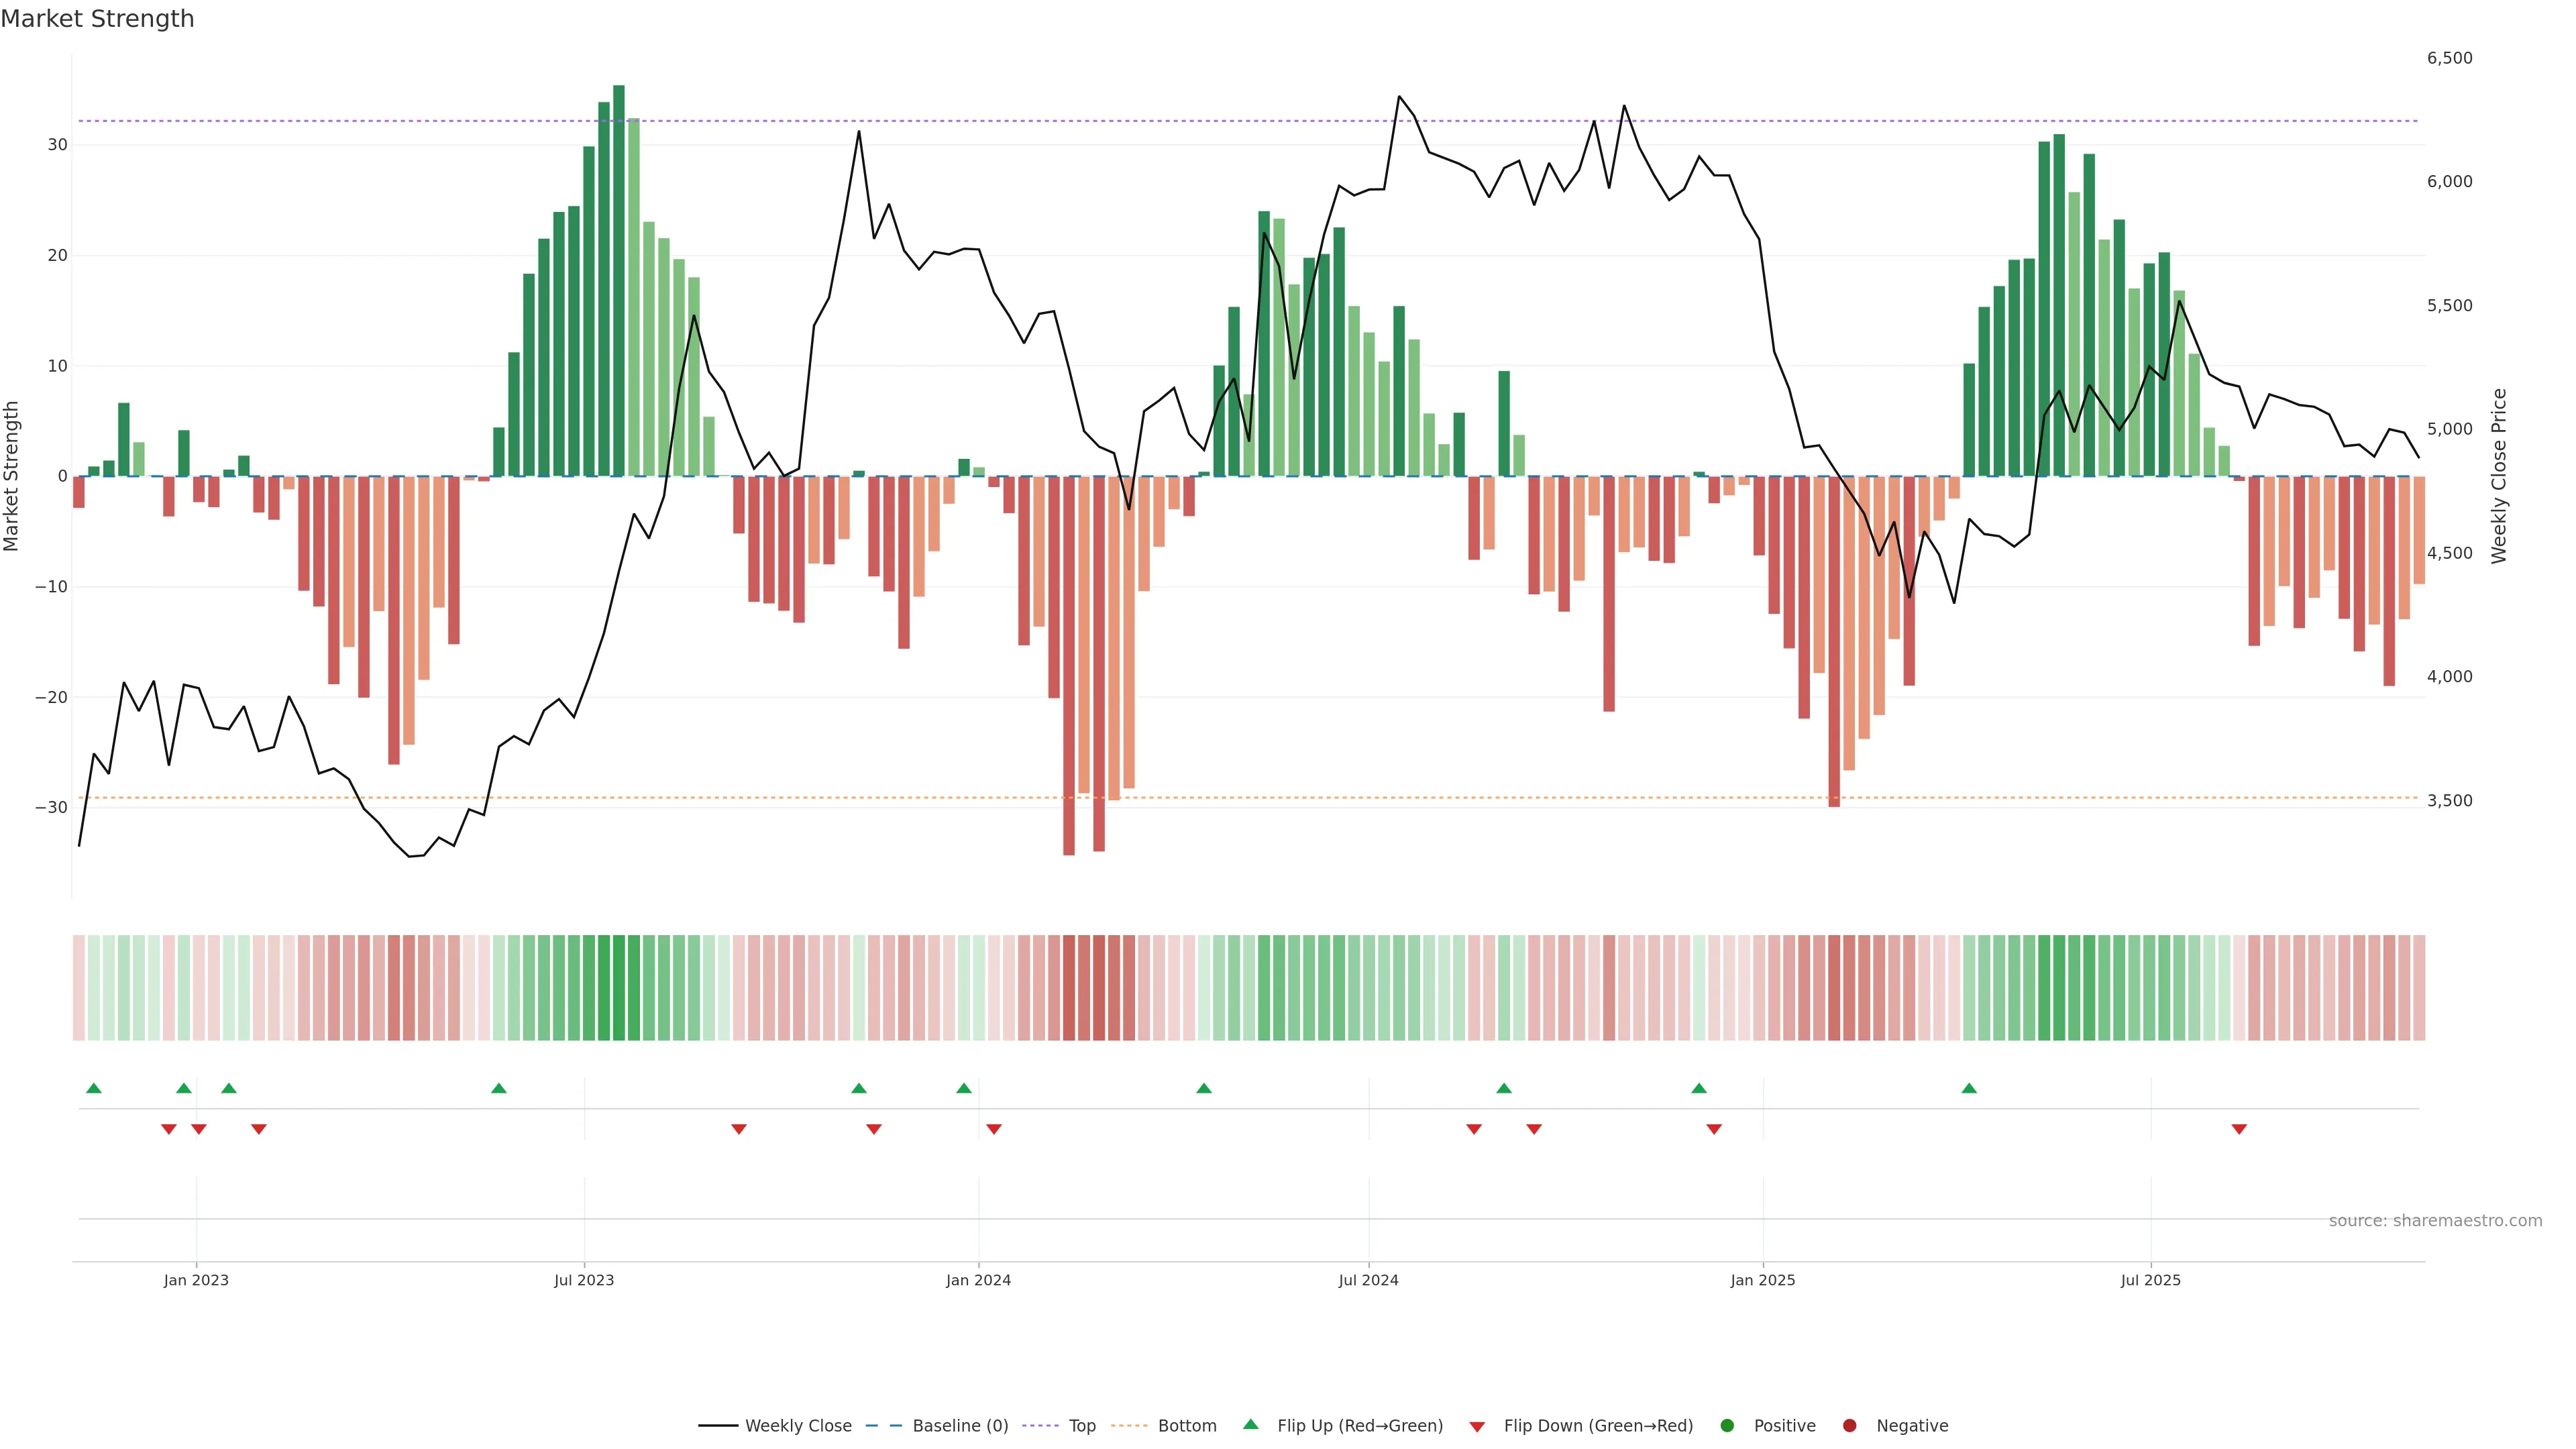Click the source: sharemaestro.com text
Image resolution: width=2576 pixels, height=1449 pixels.
pyautogui.click(x=2435, y=1220)
